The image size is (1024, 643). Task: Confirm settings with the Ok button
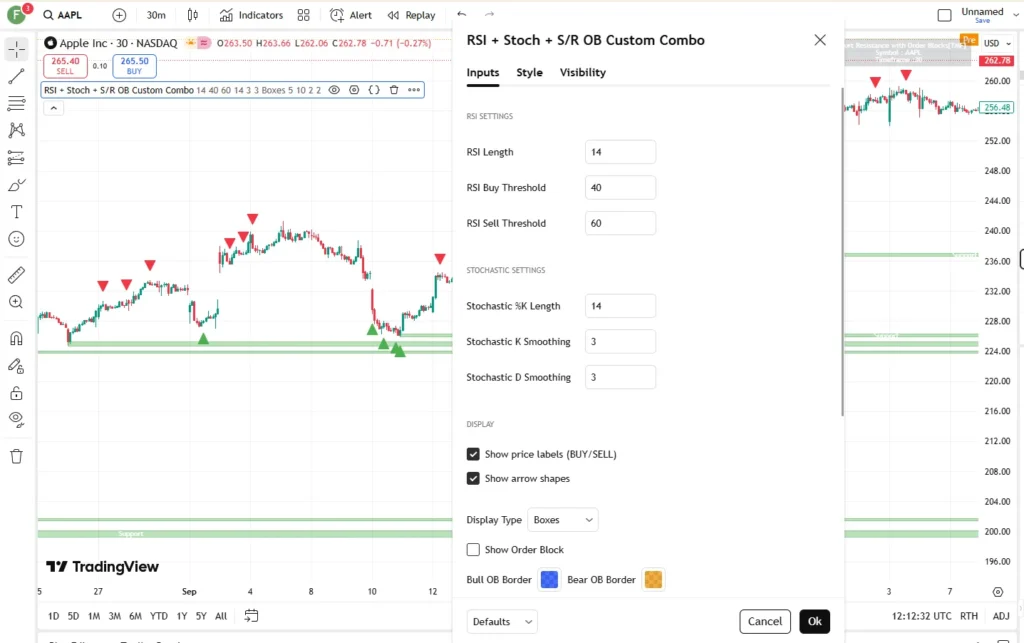tap(814, 621)
